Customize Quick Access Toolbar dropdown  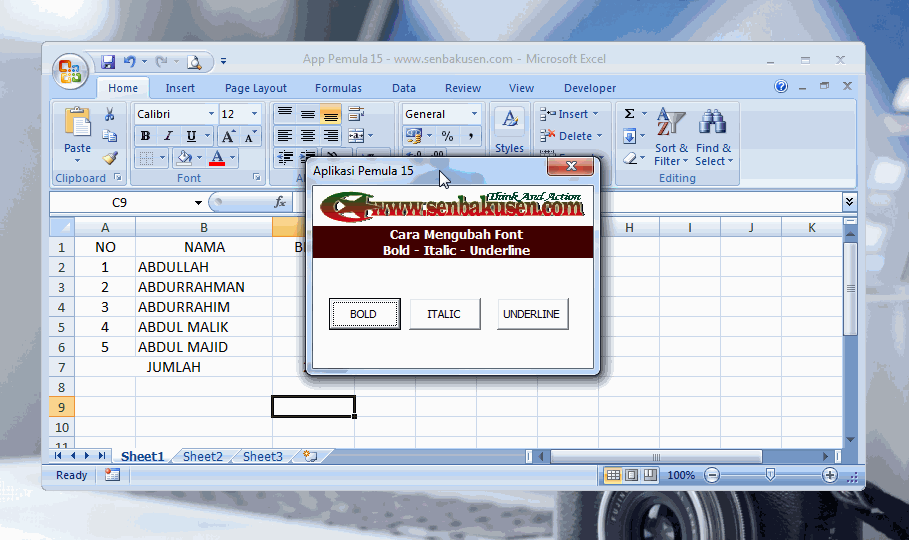223,61
